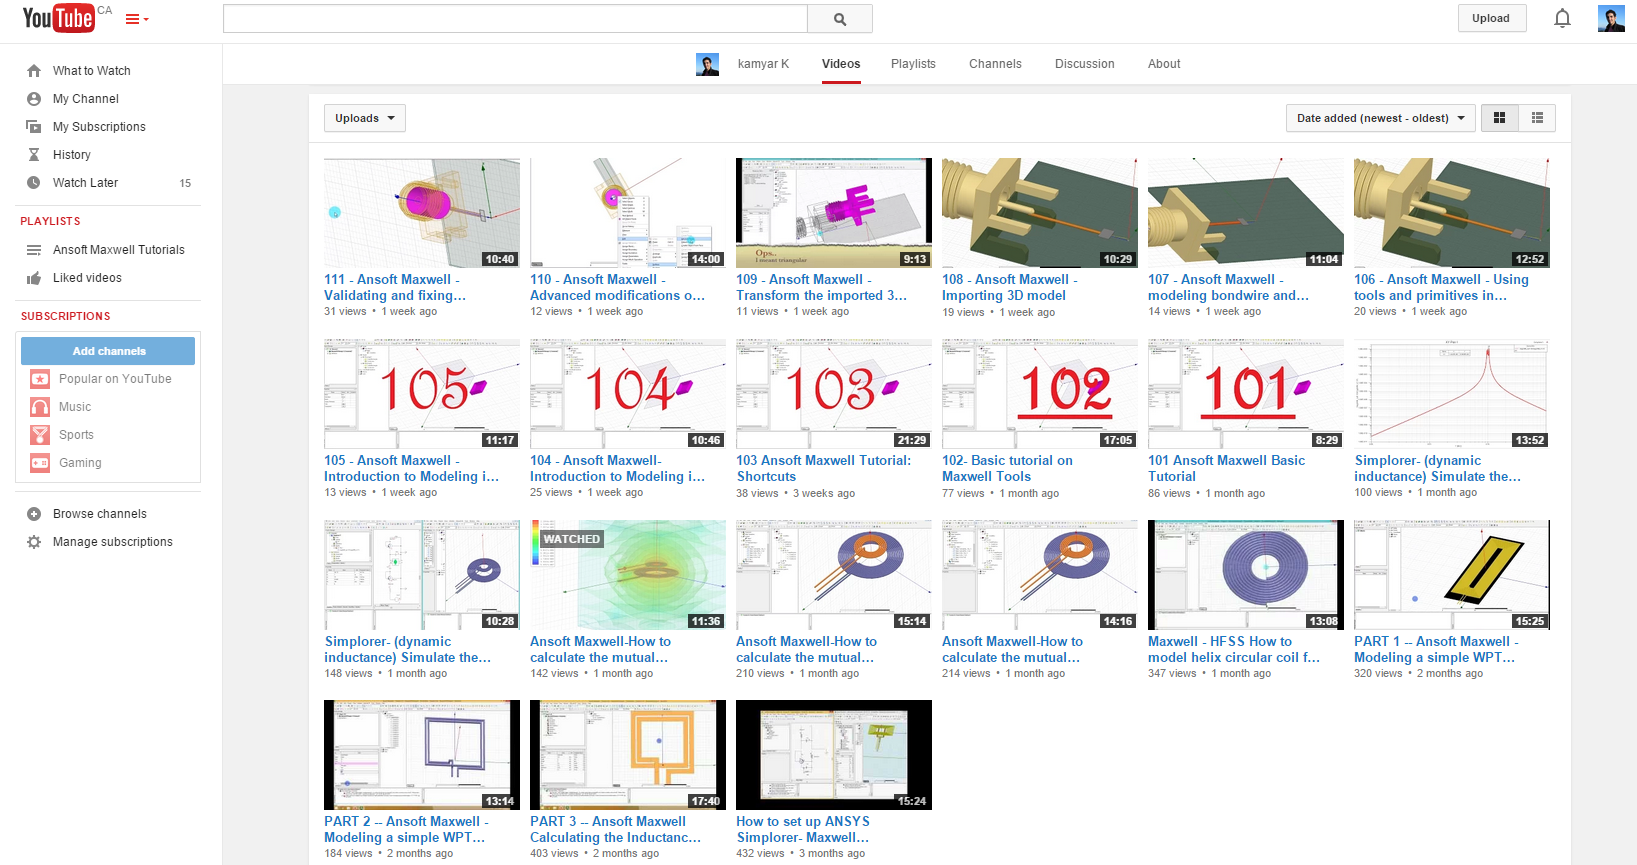Click the Add channels button

108,351
